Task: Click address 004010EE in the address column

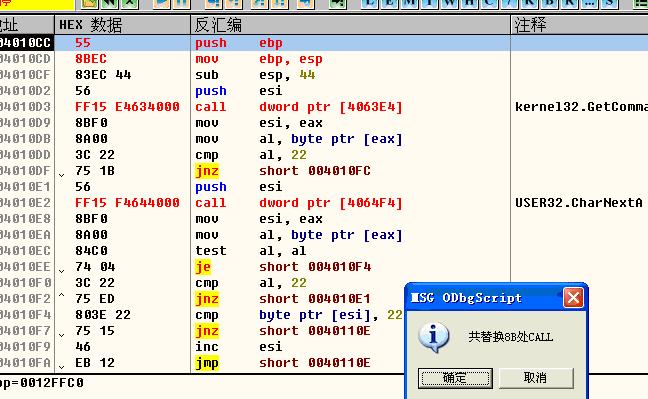Action: (x=26, y=267)
